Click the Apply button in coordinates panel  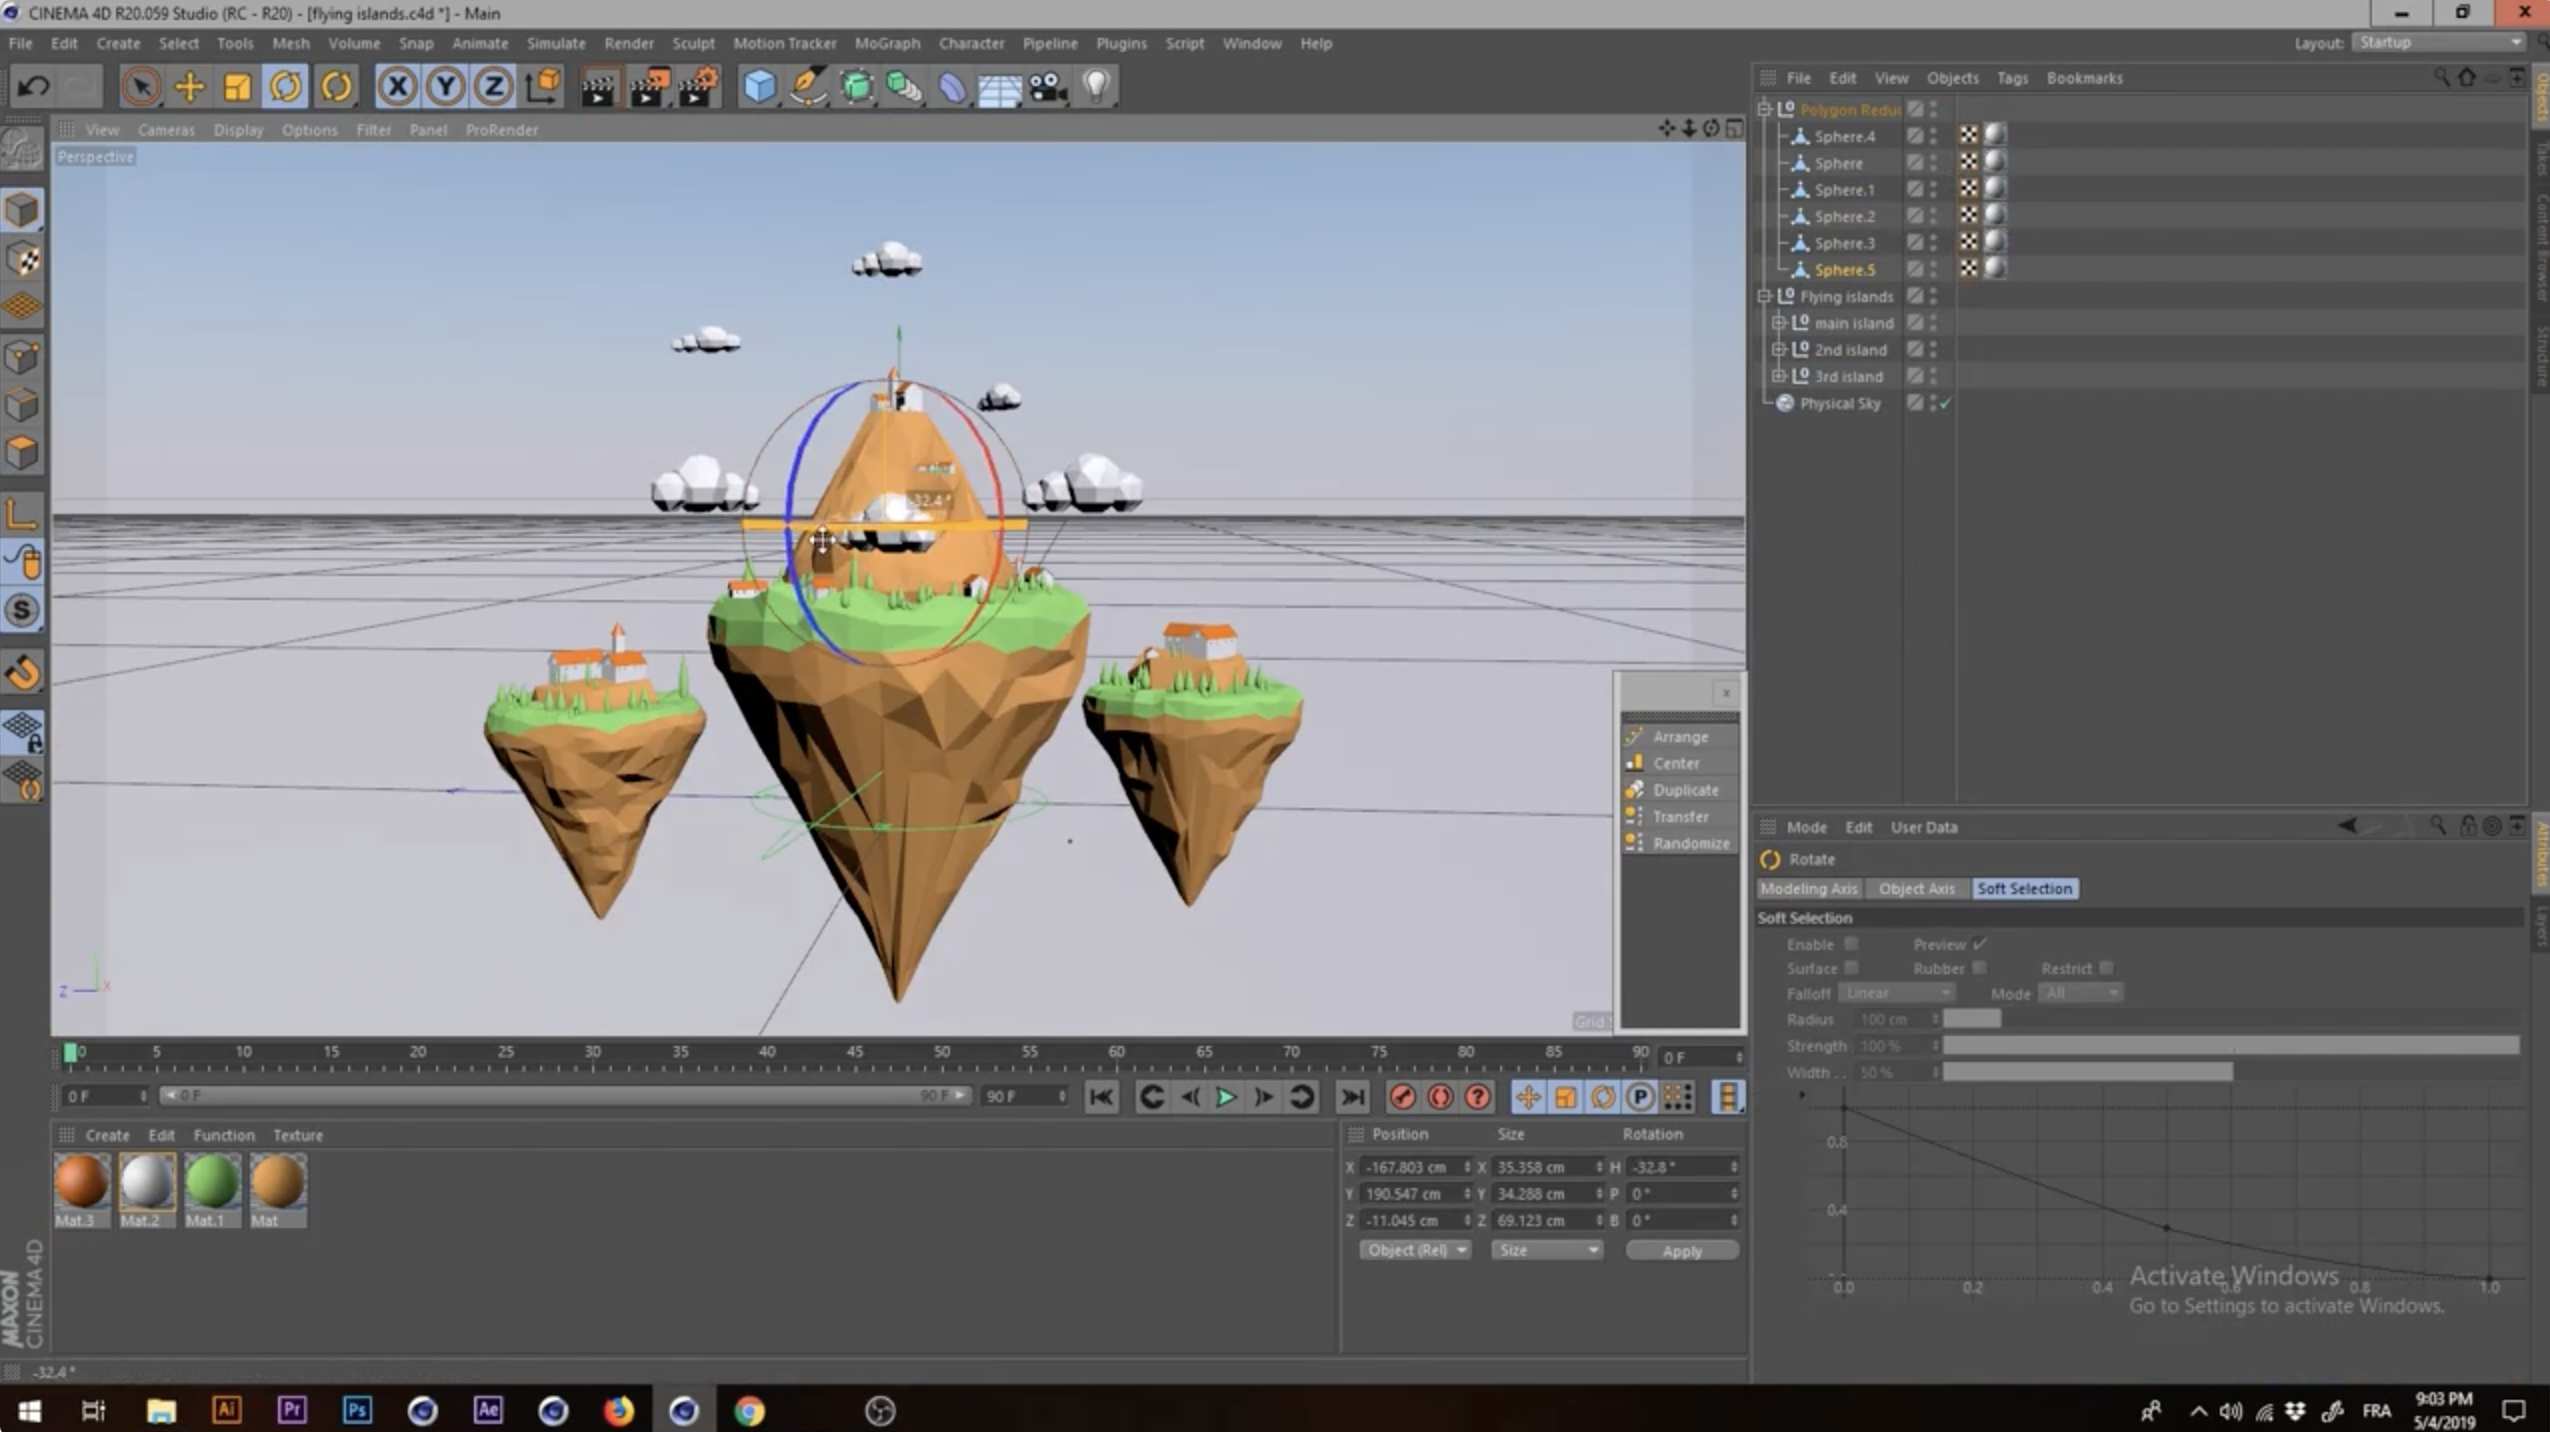[1681, 1250]
